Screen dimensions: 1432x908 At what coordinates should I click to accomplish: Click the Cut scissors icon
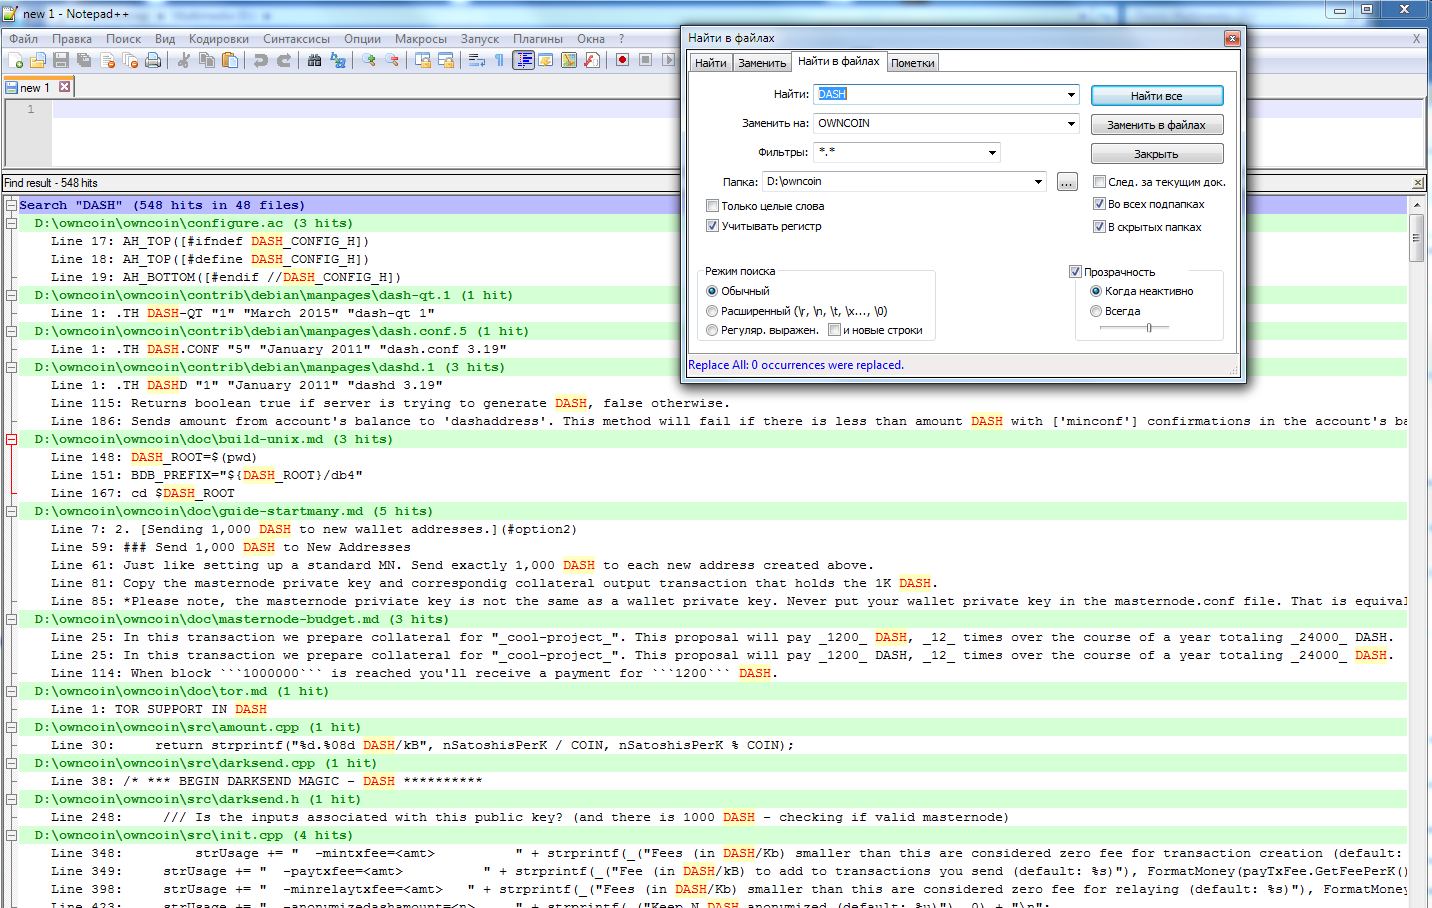[x=184, y=60]
